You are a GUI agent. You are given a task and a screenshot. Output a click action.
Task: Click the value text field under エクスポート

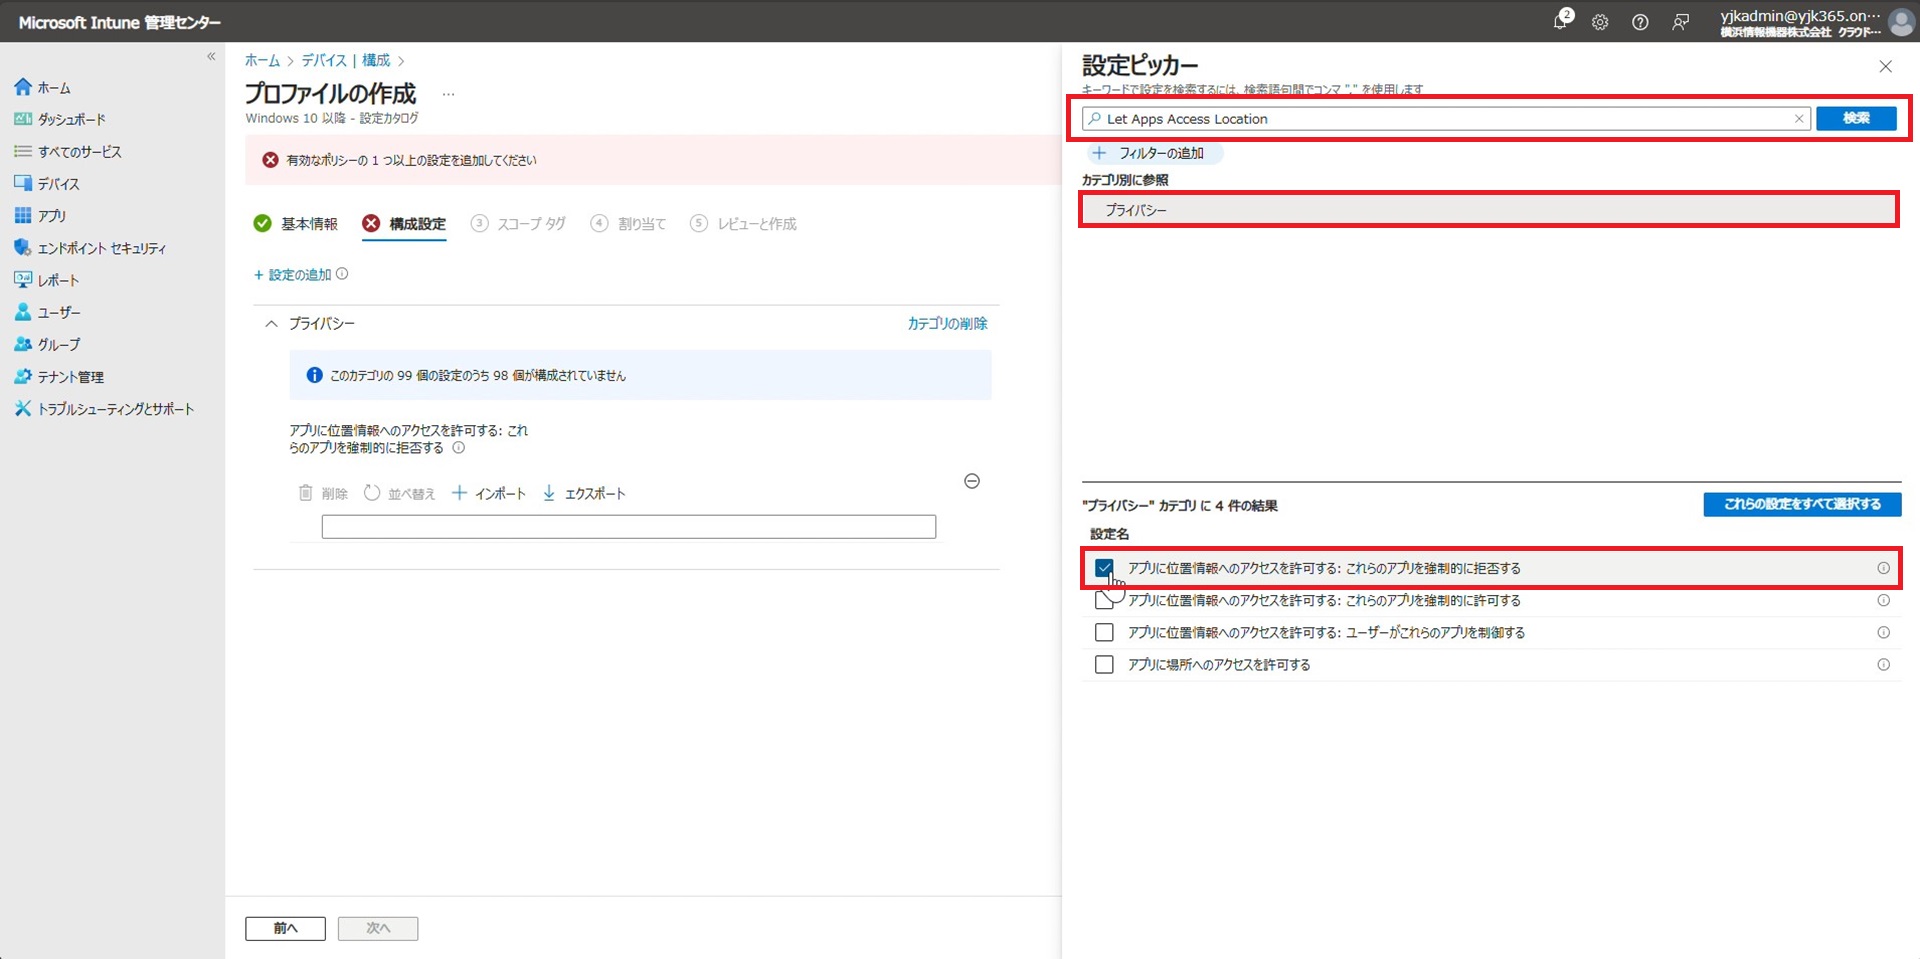[628, 526]
